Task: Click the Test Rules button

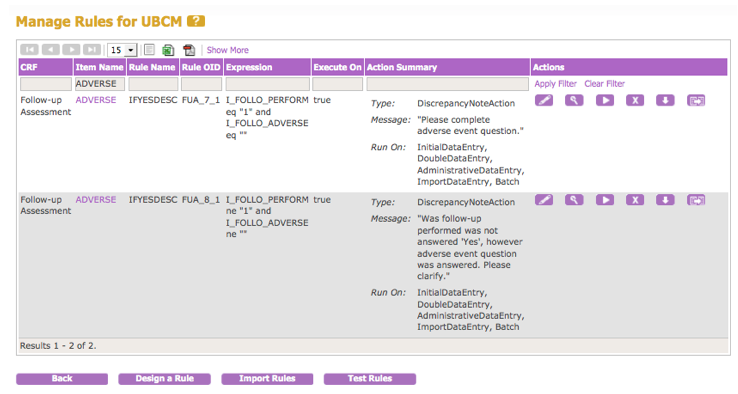Action: coord(369,378)
